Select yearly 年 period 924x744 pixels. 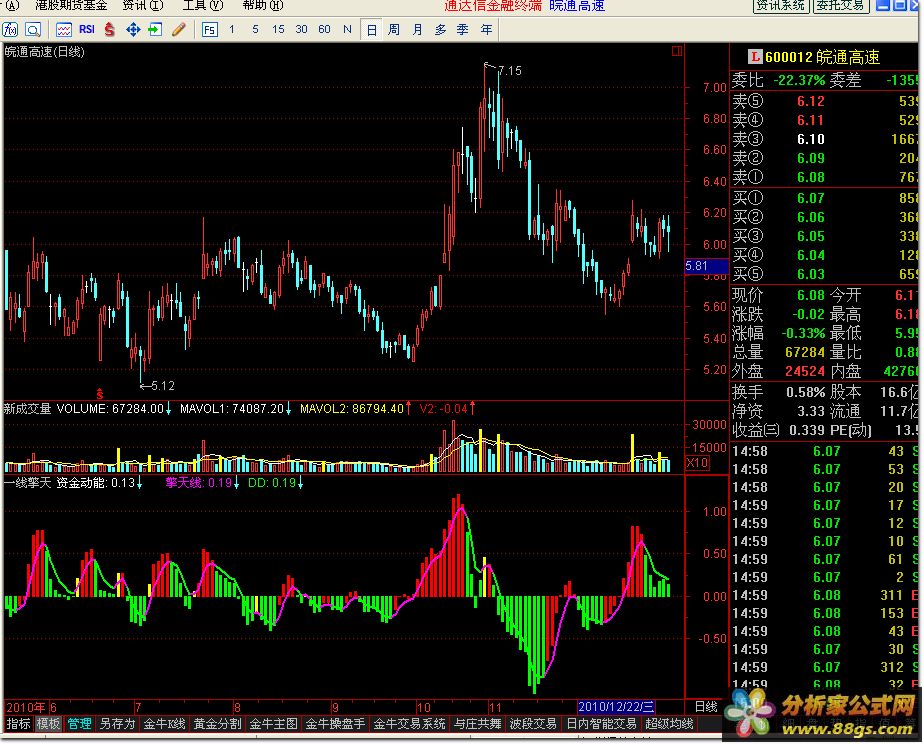tap(486, 29)
